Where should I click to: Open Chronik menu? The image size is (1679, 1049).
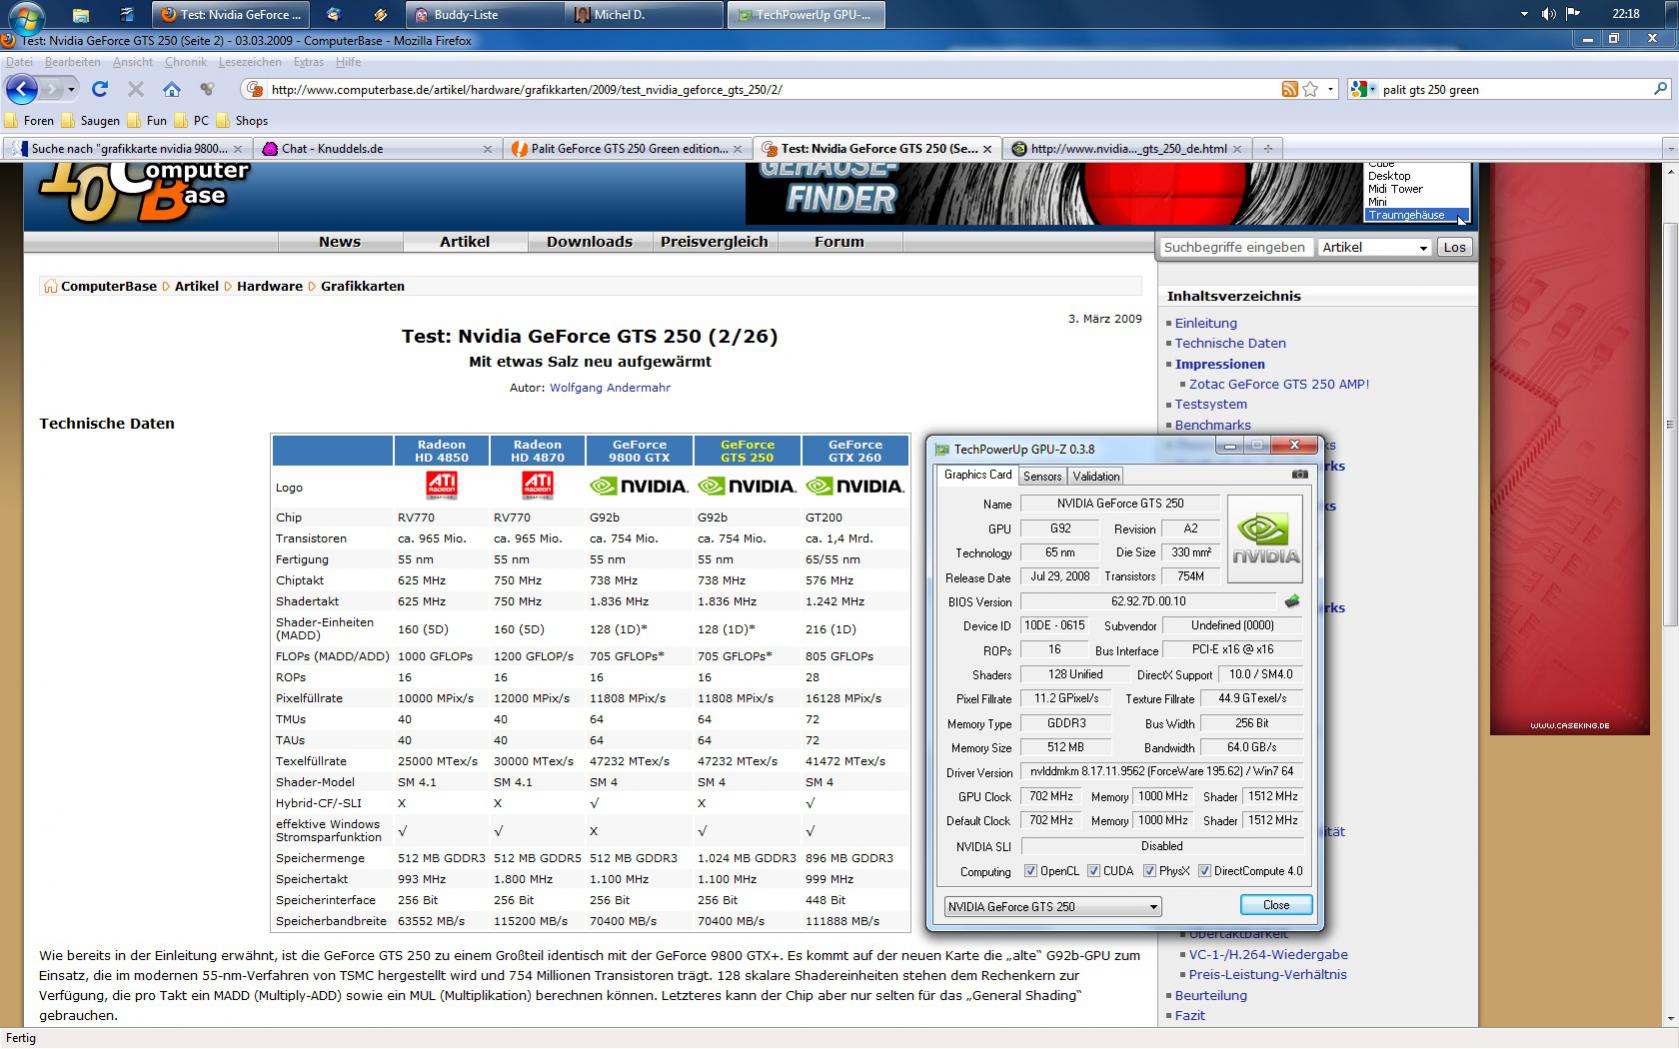185,62
